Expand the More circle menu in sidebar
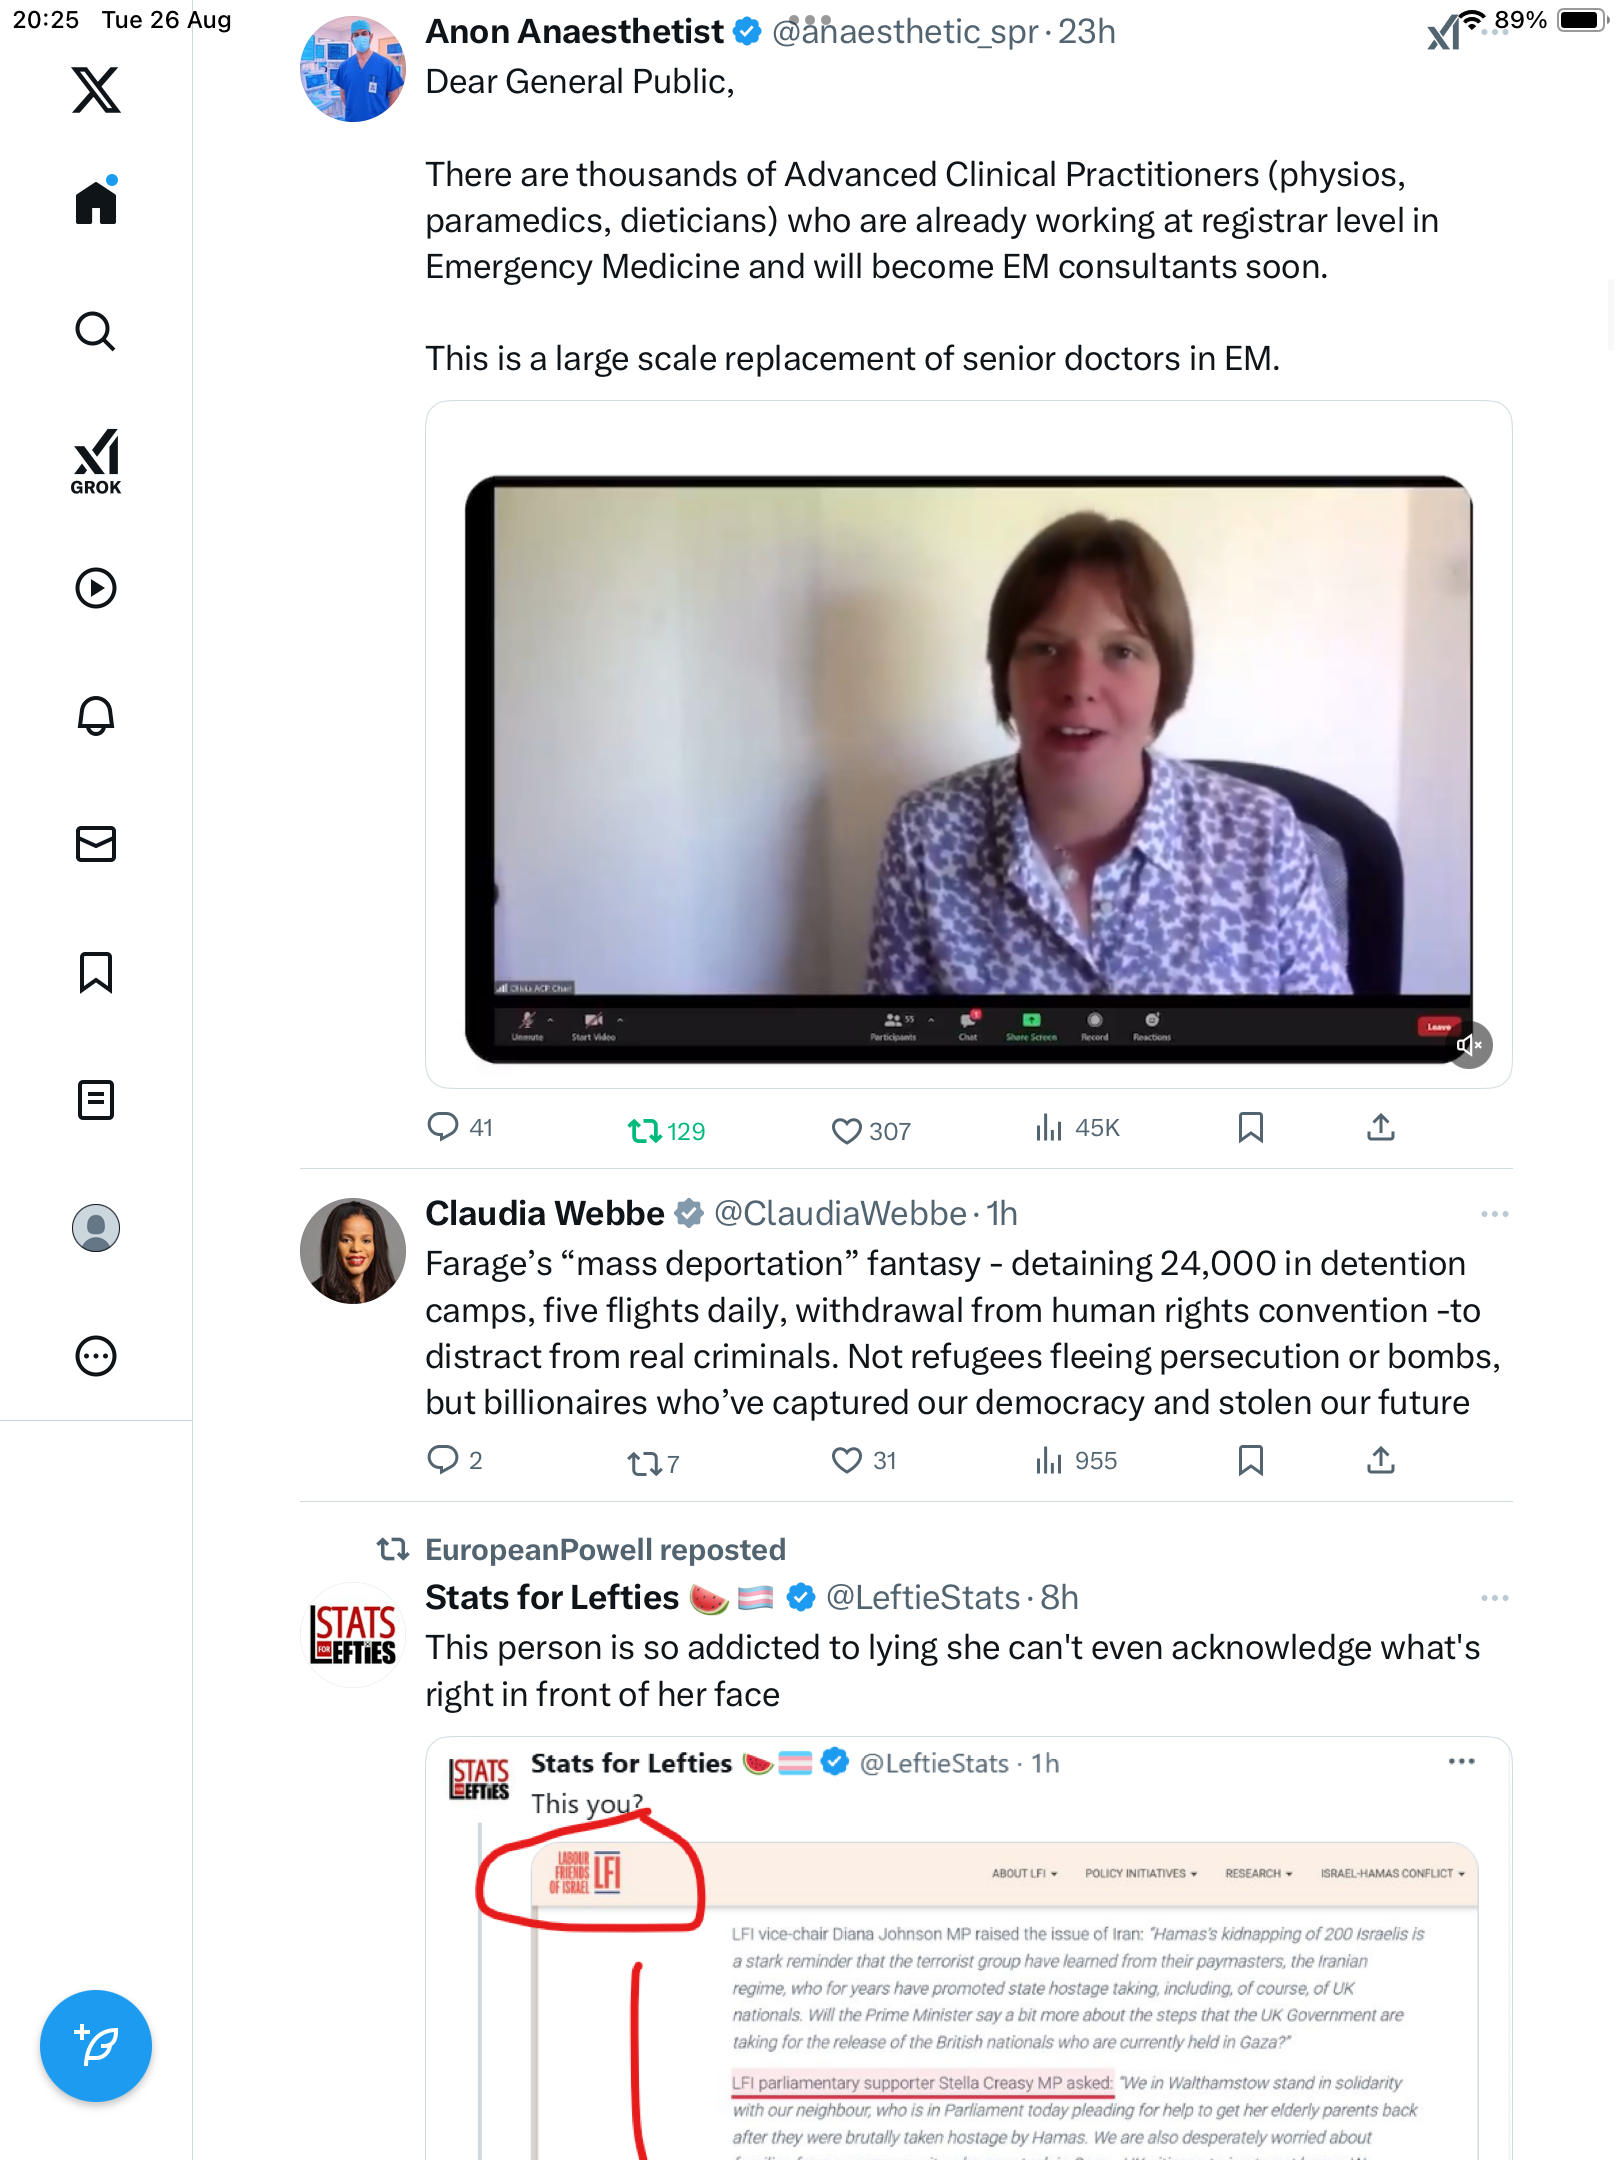The width and height of the screenshot is (1620, 2160). pos(96,1356)
